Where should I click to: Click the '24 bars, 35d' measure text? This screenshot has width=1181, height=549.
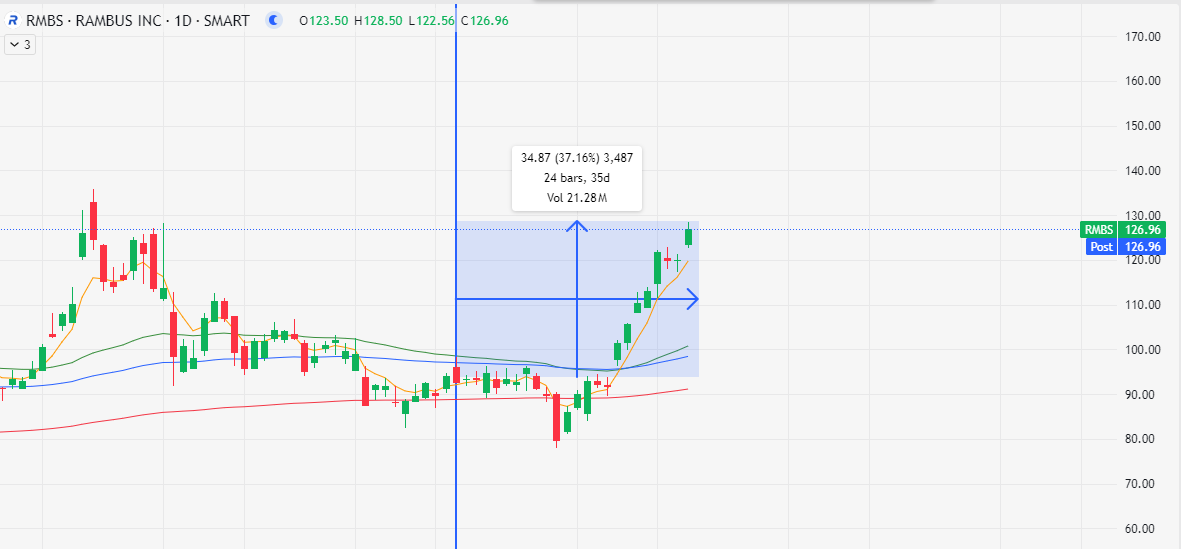click(x=577, y=178)
